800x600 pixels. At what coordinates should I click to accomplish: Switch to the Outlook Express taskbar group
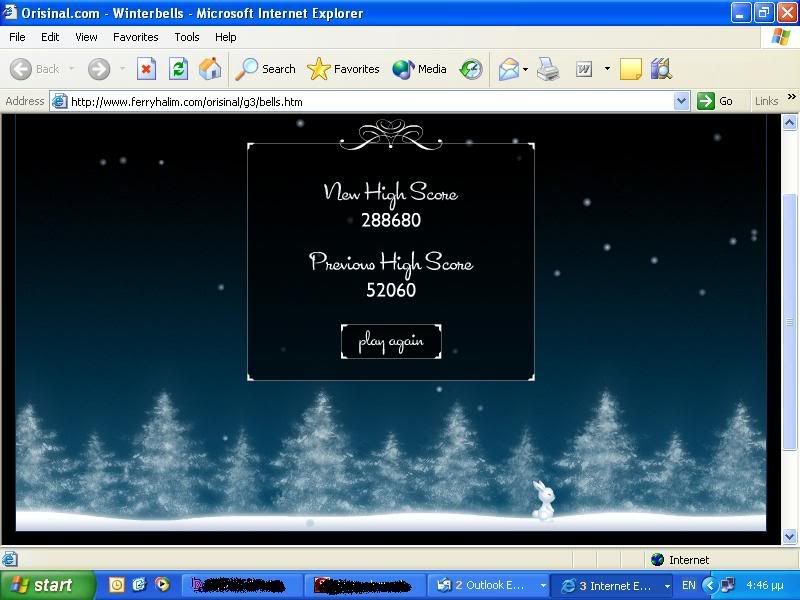click(x=488, y=585)
